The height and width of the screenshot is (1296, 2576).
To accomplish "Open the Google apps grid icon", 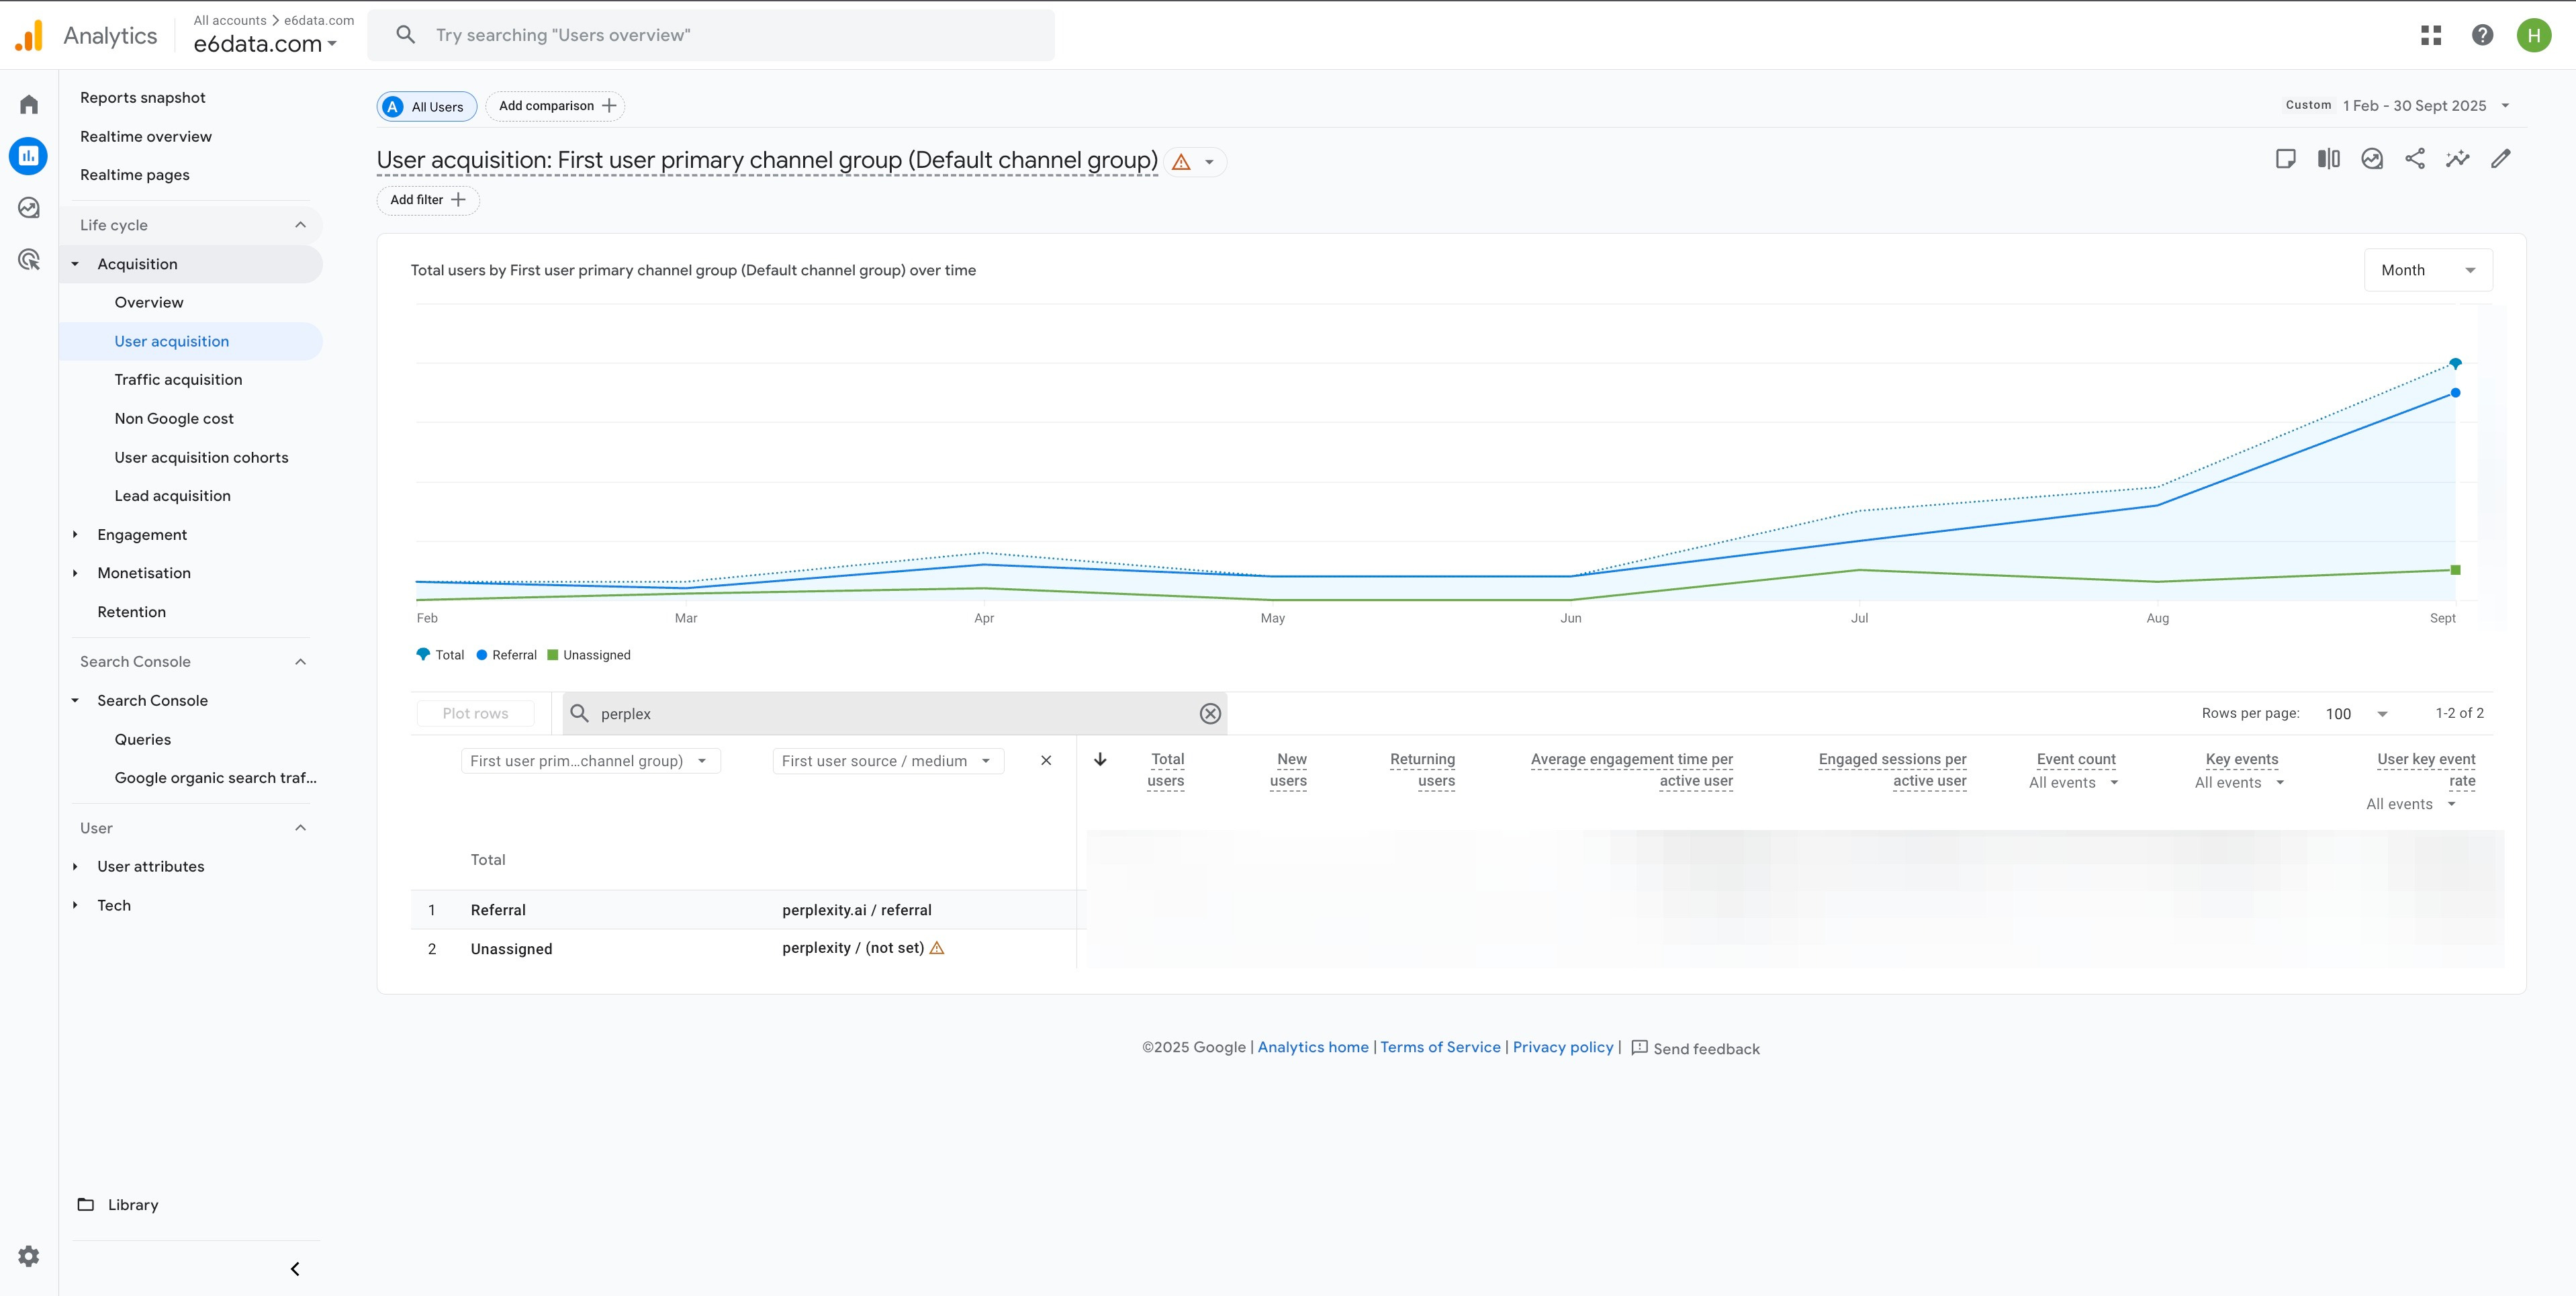I will pos(2431,36).
